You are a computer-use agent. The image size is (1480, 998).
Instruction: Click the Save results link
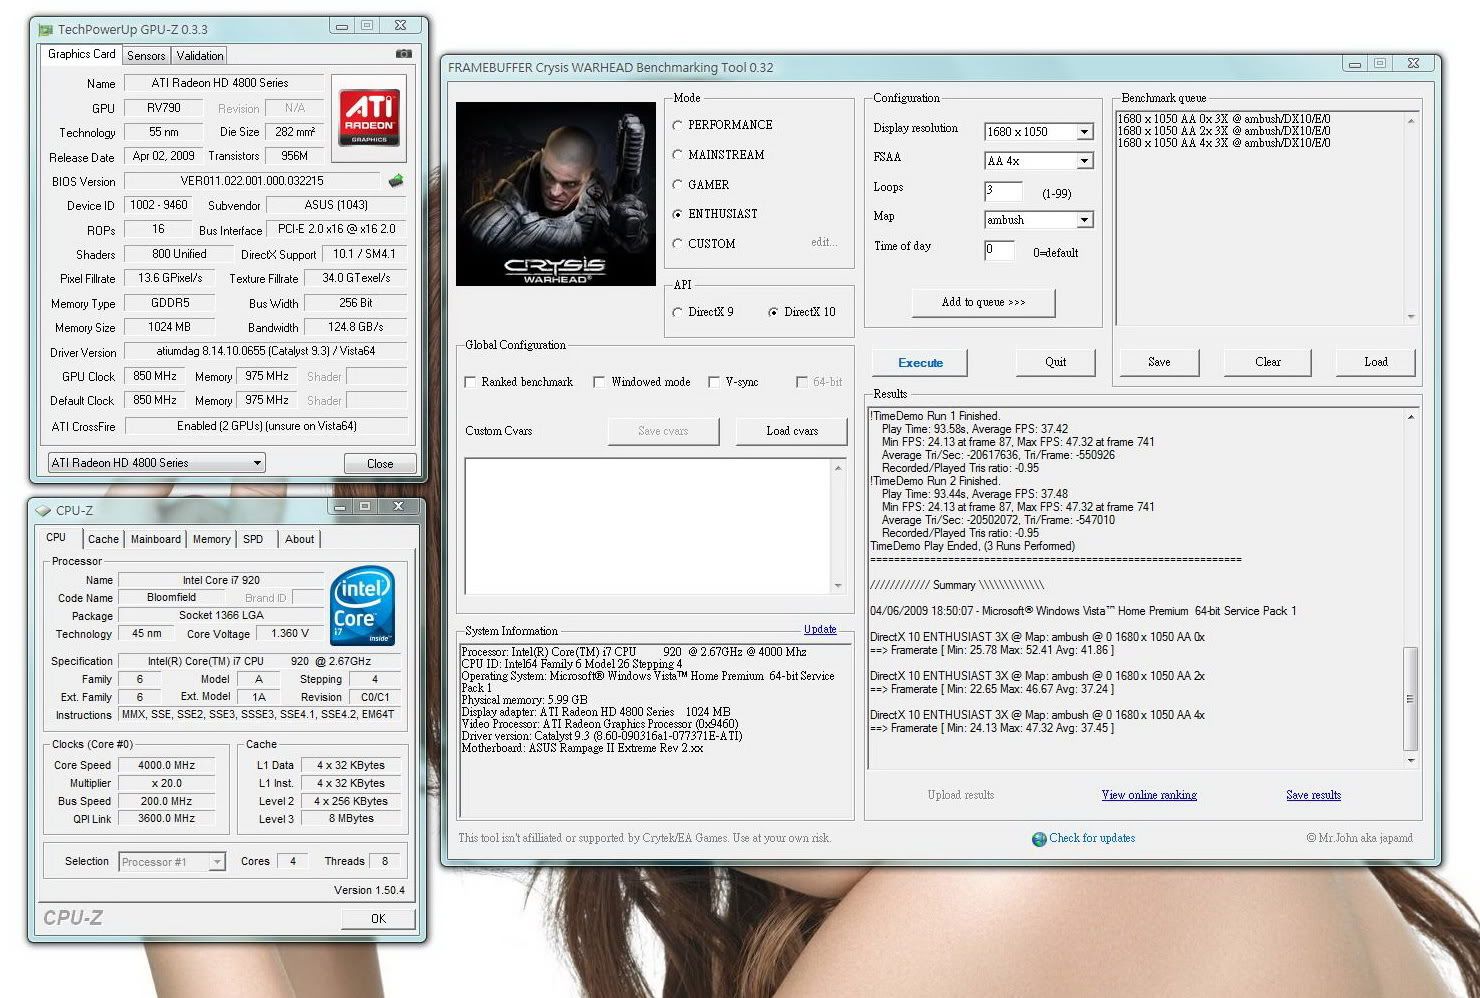1313,795
